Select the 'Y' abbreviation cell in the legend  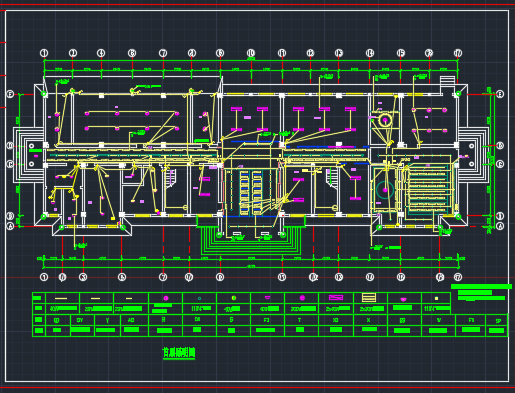coord(107,320)
